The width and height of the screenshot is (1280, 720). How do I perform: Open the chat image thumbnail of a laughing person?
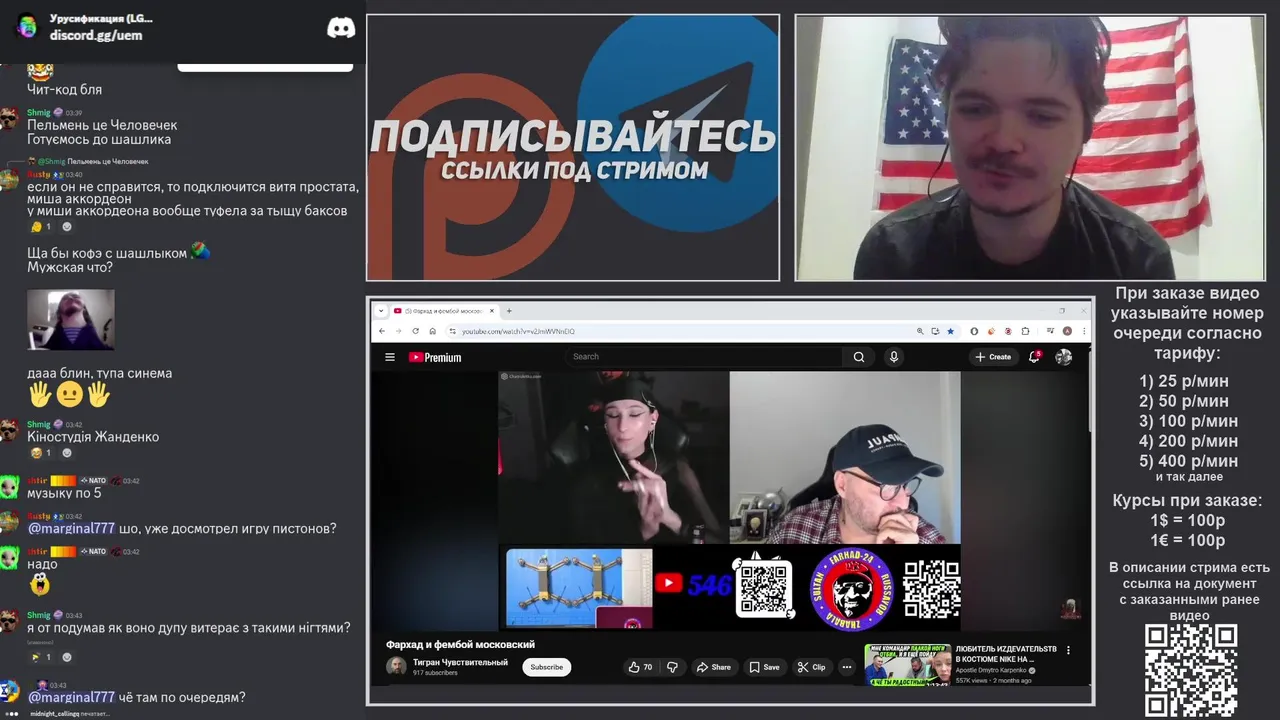coord(70,319)
